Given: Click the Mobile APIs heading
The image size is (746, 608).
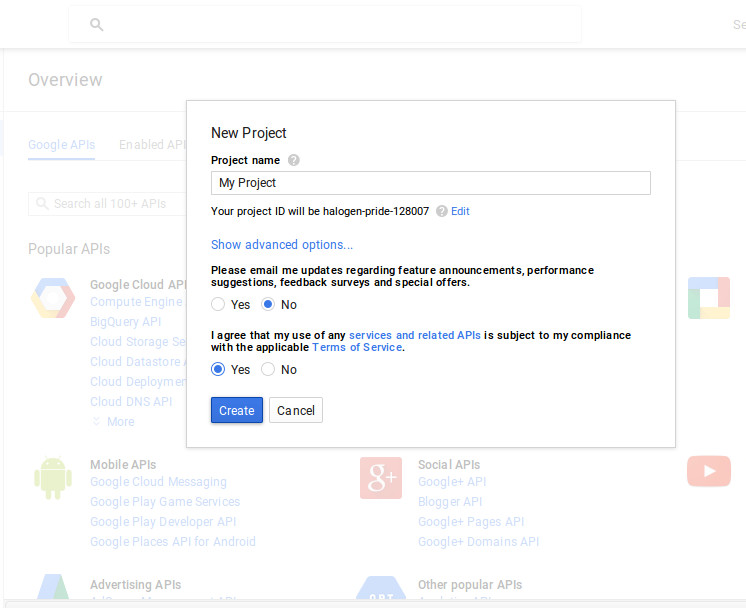Looking at the screenshot, I should coord(123,465).
